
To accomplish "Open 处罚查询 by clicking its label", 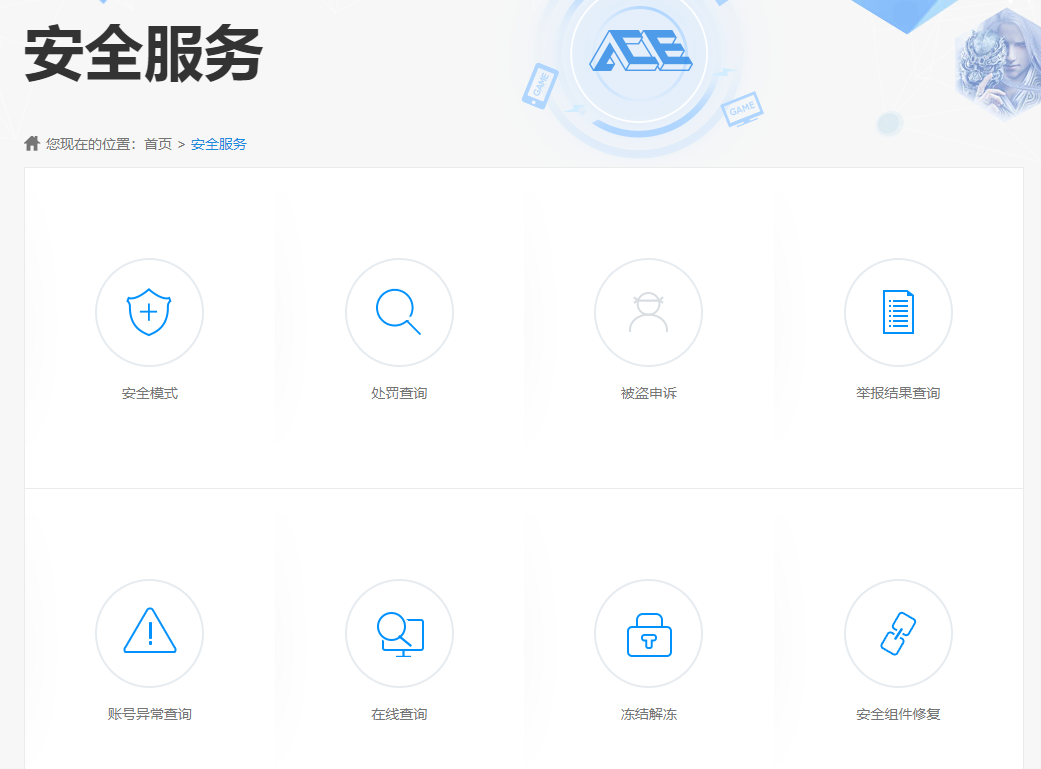I will click(x=399, y=392).
